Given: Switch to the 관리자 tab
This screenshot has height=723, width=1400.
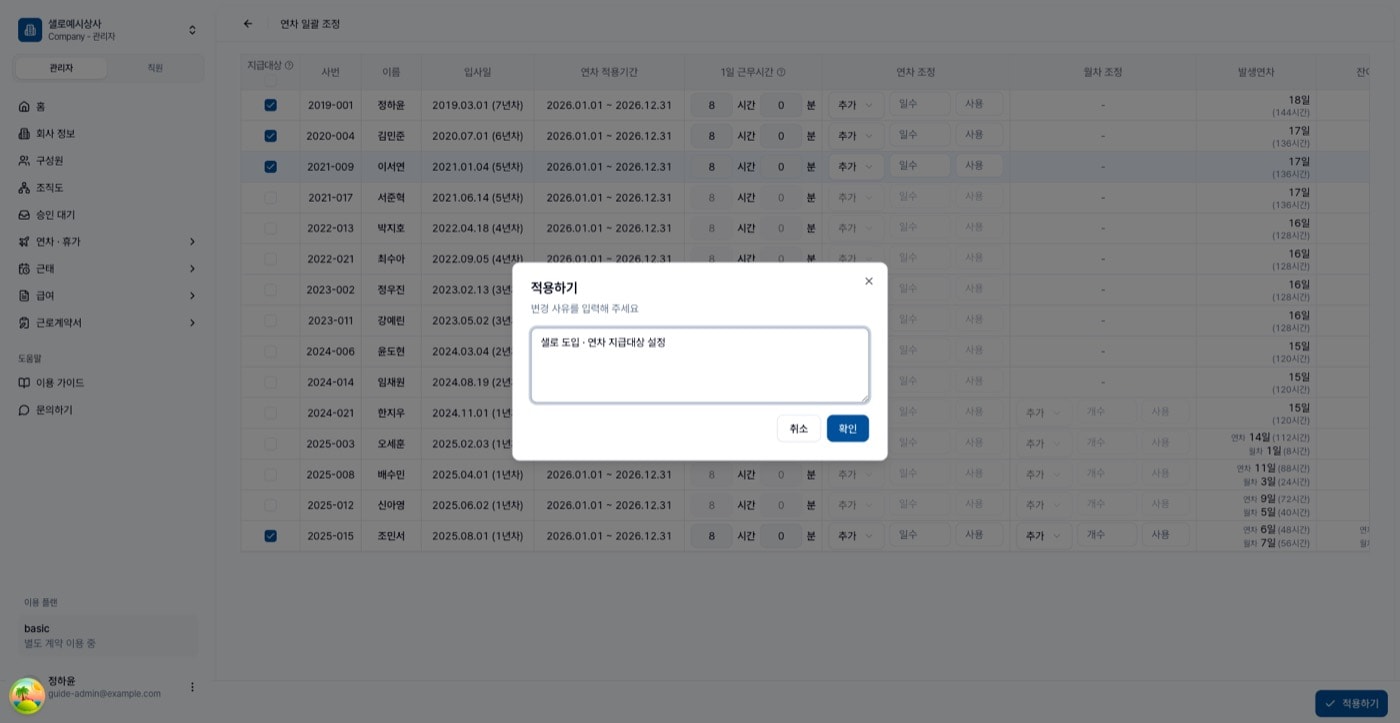Looking at the screenshot, I should click(62, 68).
